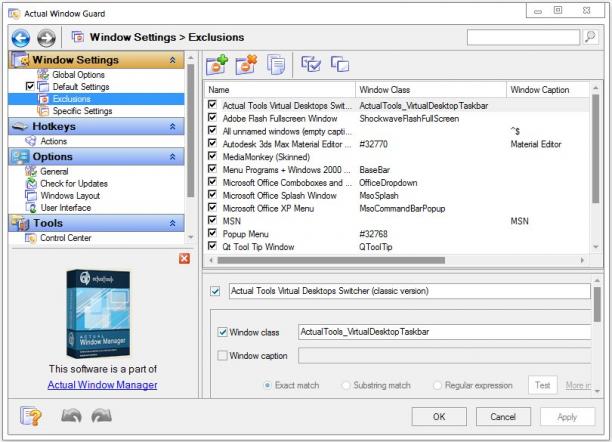Open the Actual Window Manager link

coord(102,385)
